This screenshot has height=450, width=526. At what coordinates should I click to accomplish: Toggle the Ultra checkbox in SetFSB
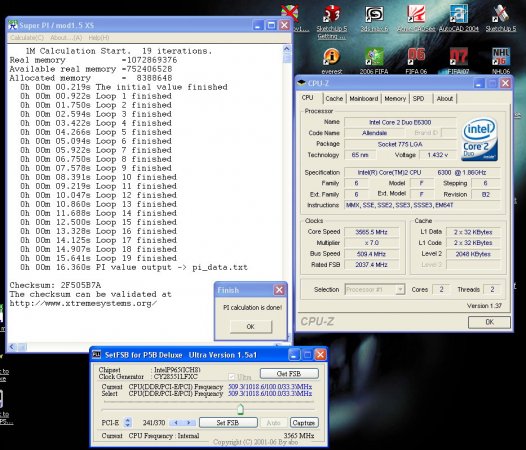pos(231,377)
